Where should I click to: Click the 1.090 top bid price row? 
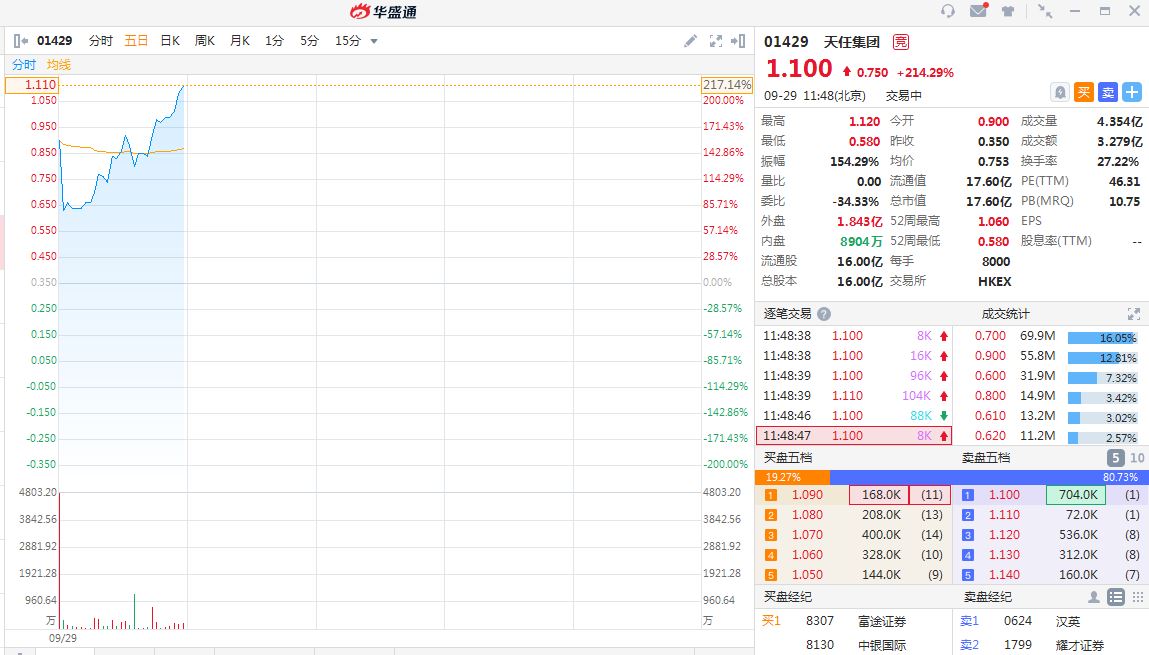tap(807, 495)
